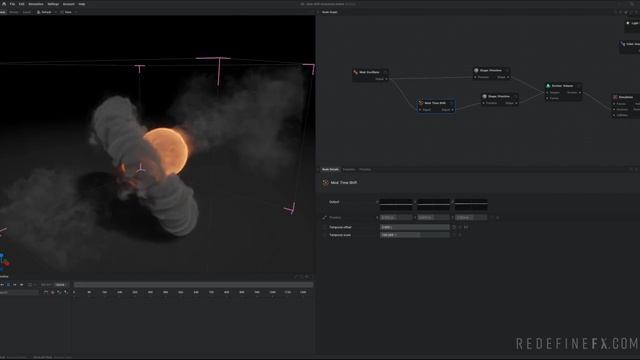
Task: Click the fast forward playback button
Action: pyautogui.click(x=22, y=284)
